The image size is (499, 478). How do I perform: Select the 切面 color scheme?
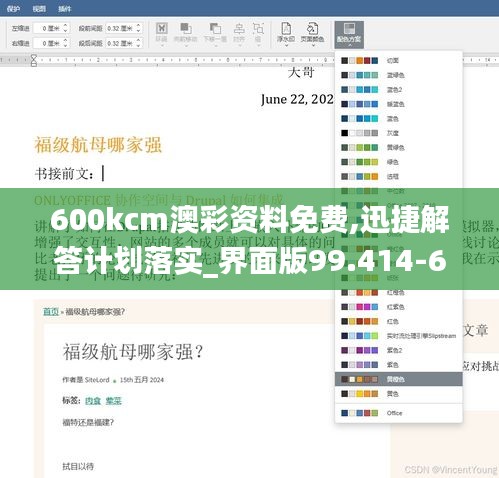point(399,61)
